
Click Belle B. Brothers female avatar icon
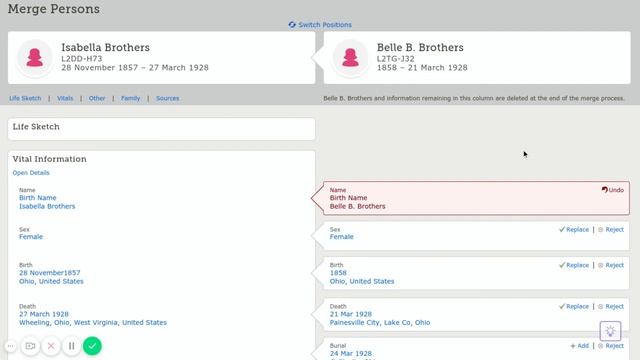[350, 58]
